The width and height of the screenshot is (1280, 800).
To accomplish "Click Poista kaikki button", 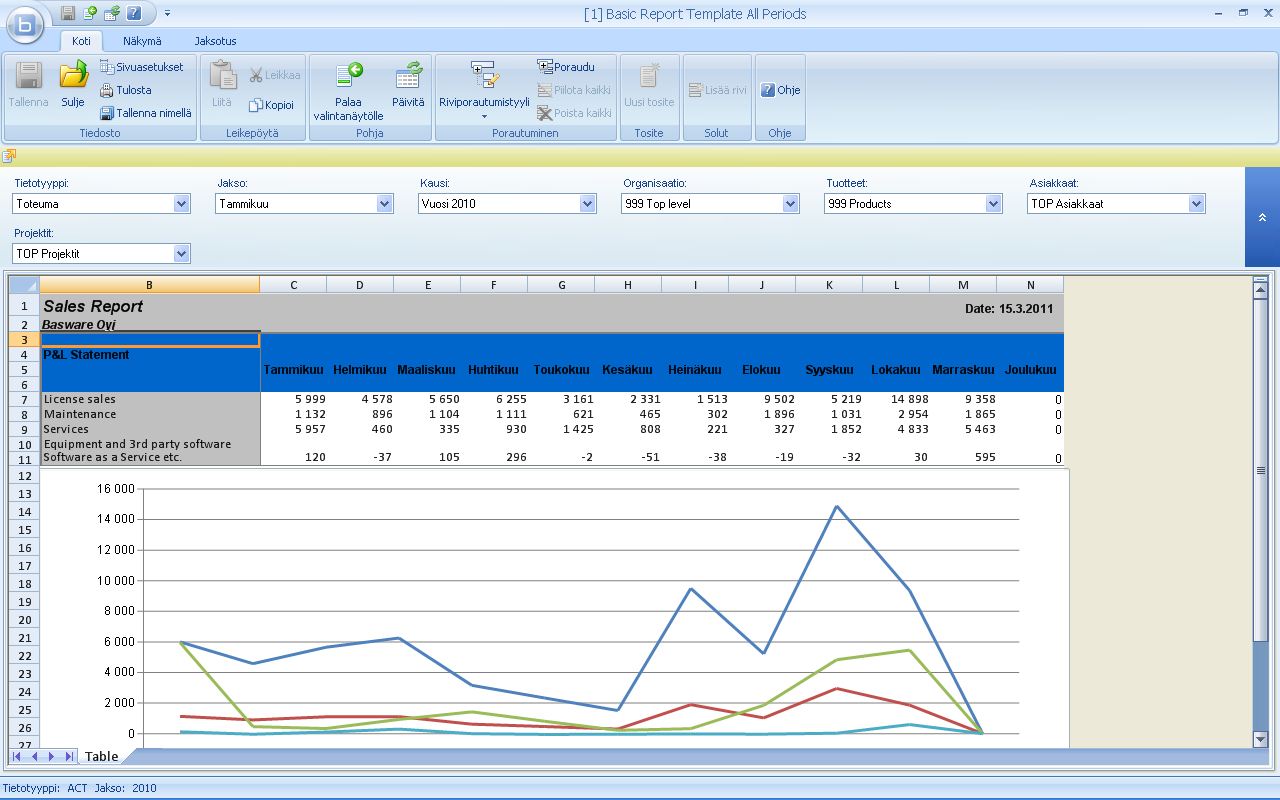I will (x=574, y=113).
